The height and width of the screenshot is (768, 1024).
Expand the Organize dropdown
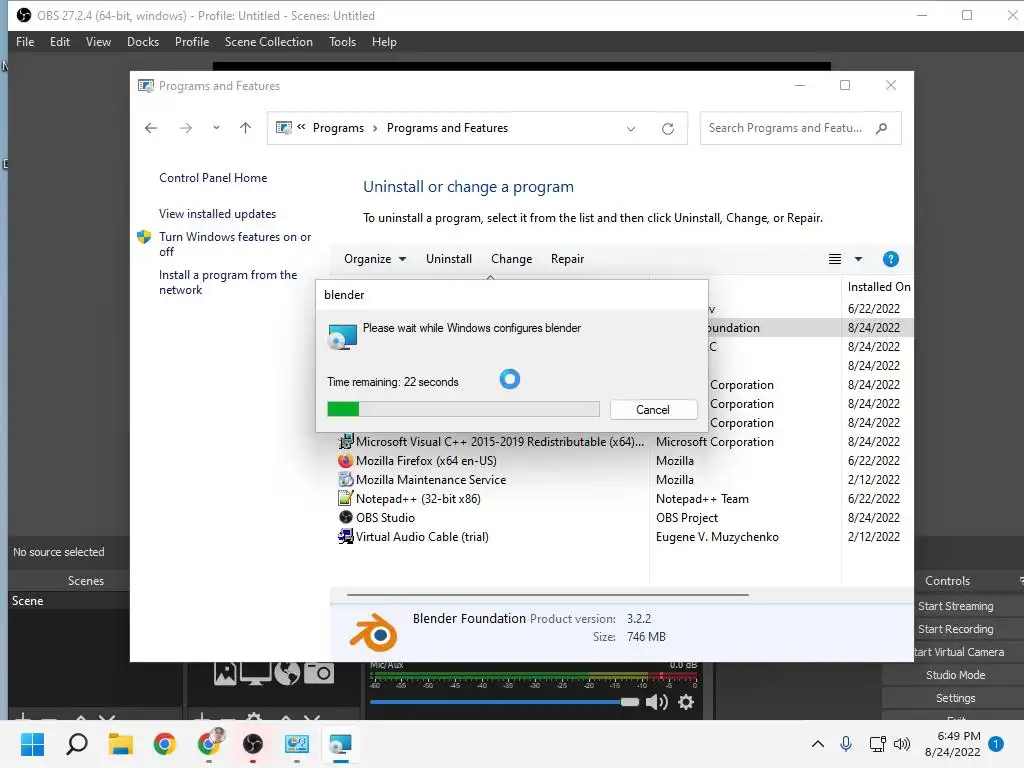(x=375, y=259)
